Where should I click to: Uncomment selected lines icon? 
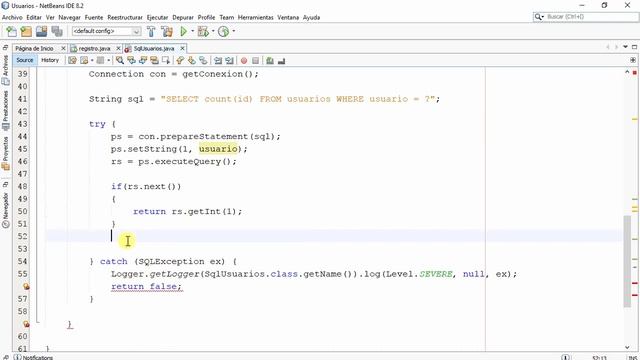(x=281, y=60)
